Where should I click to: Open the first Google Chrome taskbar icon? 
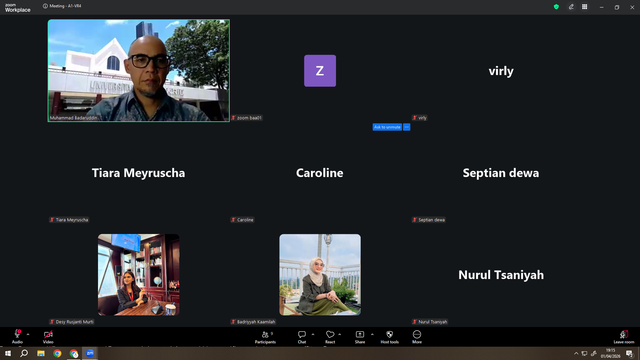pos(57,353)
